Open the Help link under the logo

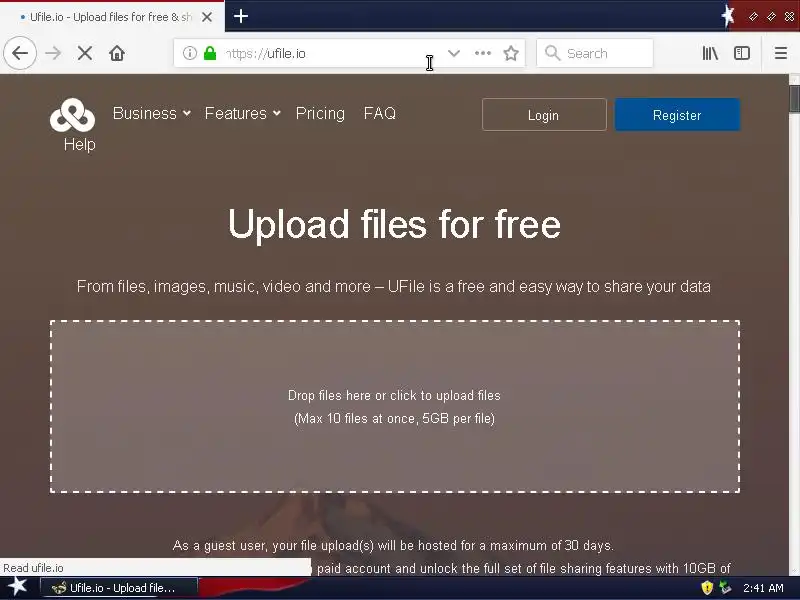coord(80,144)
